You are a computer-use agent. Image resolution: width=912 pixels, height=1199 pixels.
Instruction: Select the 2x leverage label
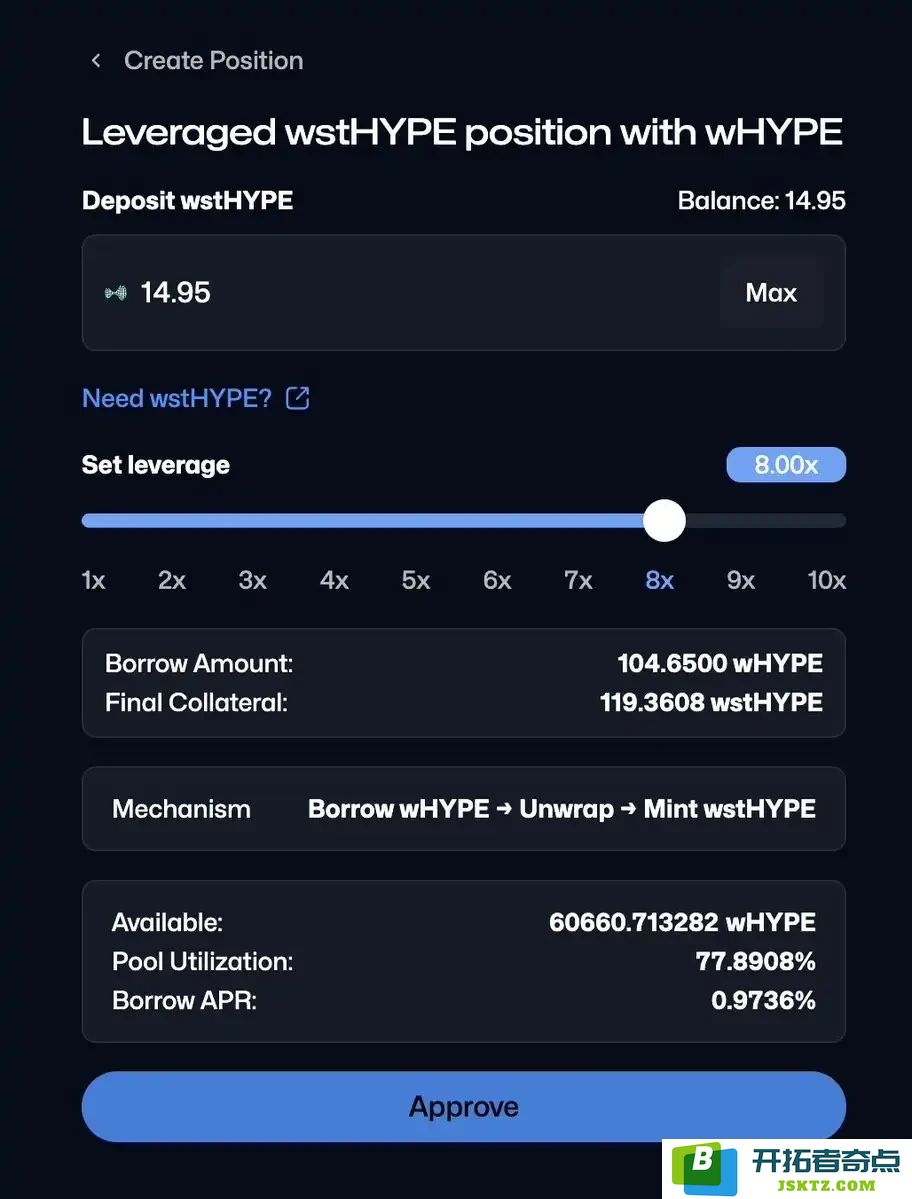point(172,580)
